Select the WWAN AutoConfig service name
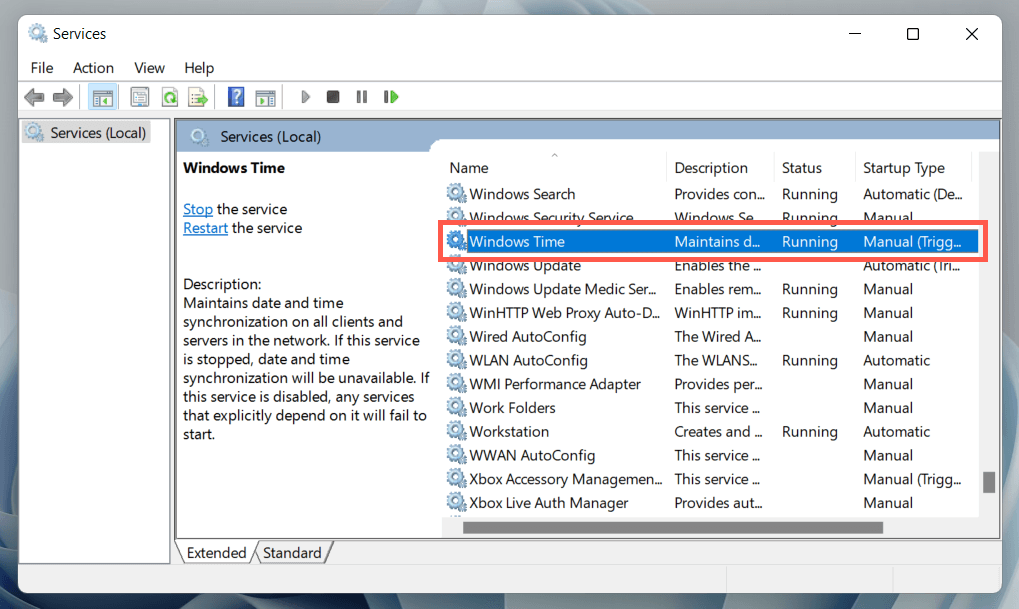 [x=532, y=455]
